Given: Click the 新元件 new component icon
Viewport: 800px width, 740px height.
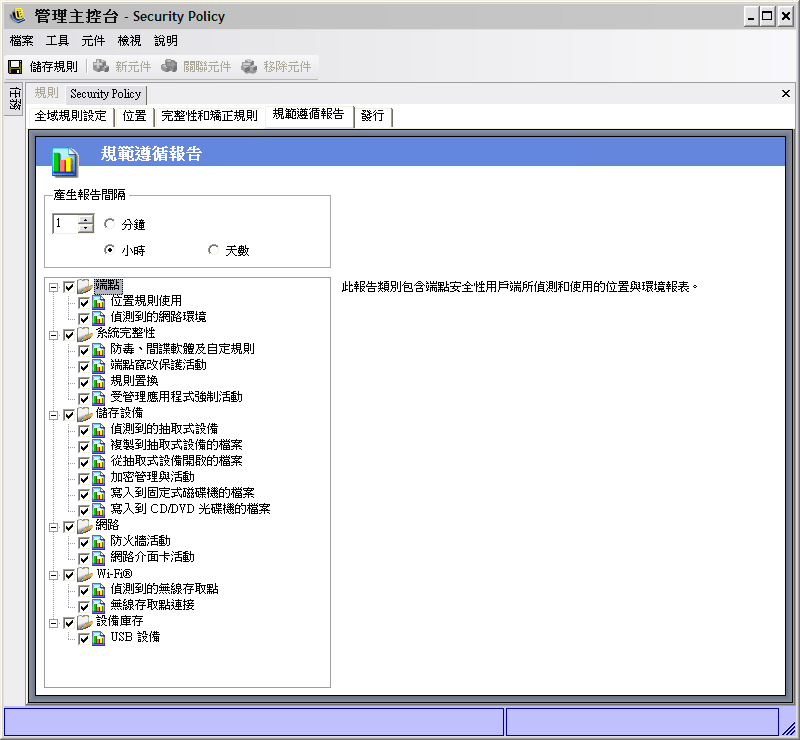Looking at the screenshot, I should pyautogui.click(x=101, y=66).
